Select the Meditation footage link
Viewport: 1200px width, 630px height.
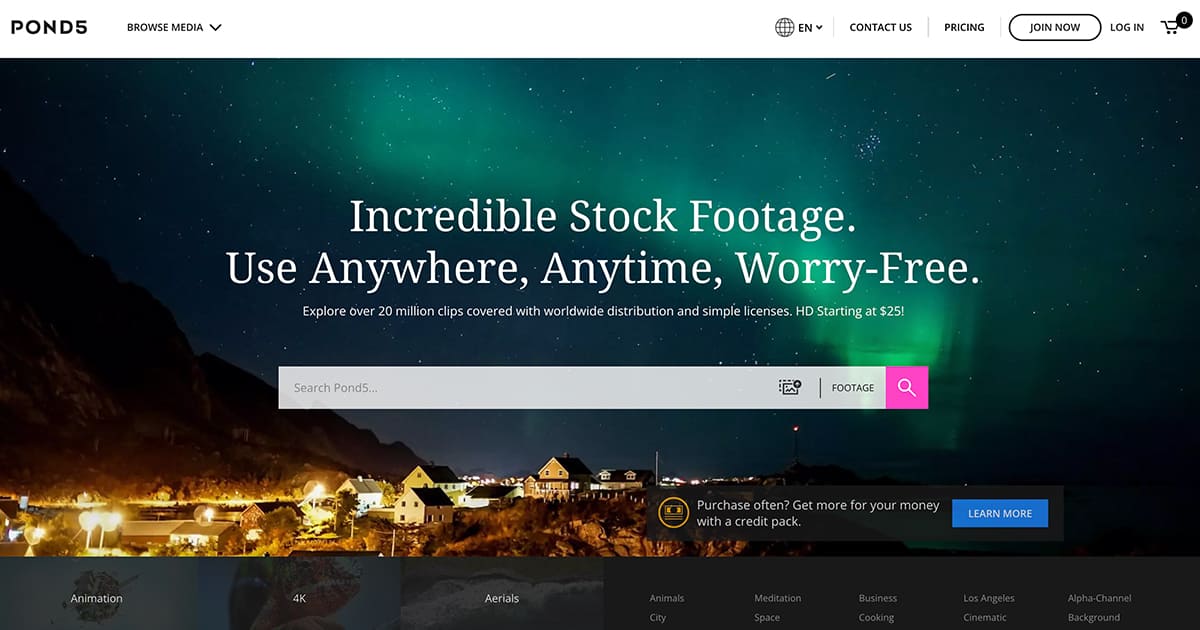778,598
